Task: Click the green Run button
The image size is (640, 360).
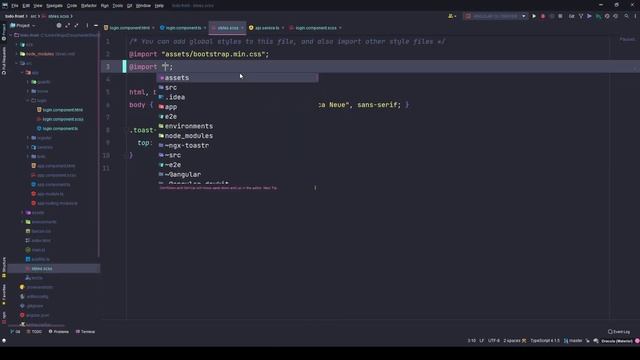Action: pyautogui.click(x=534, y=16)
